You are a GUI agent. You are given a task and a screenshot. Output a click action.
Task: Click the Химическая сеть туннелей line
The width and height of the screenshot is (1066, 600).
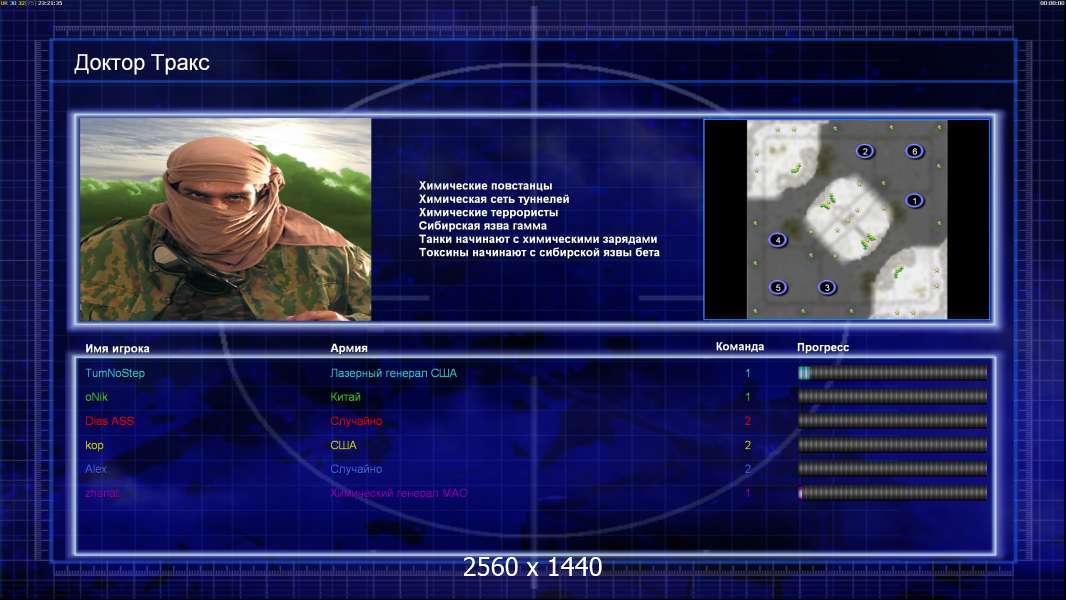point(494,199)
